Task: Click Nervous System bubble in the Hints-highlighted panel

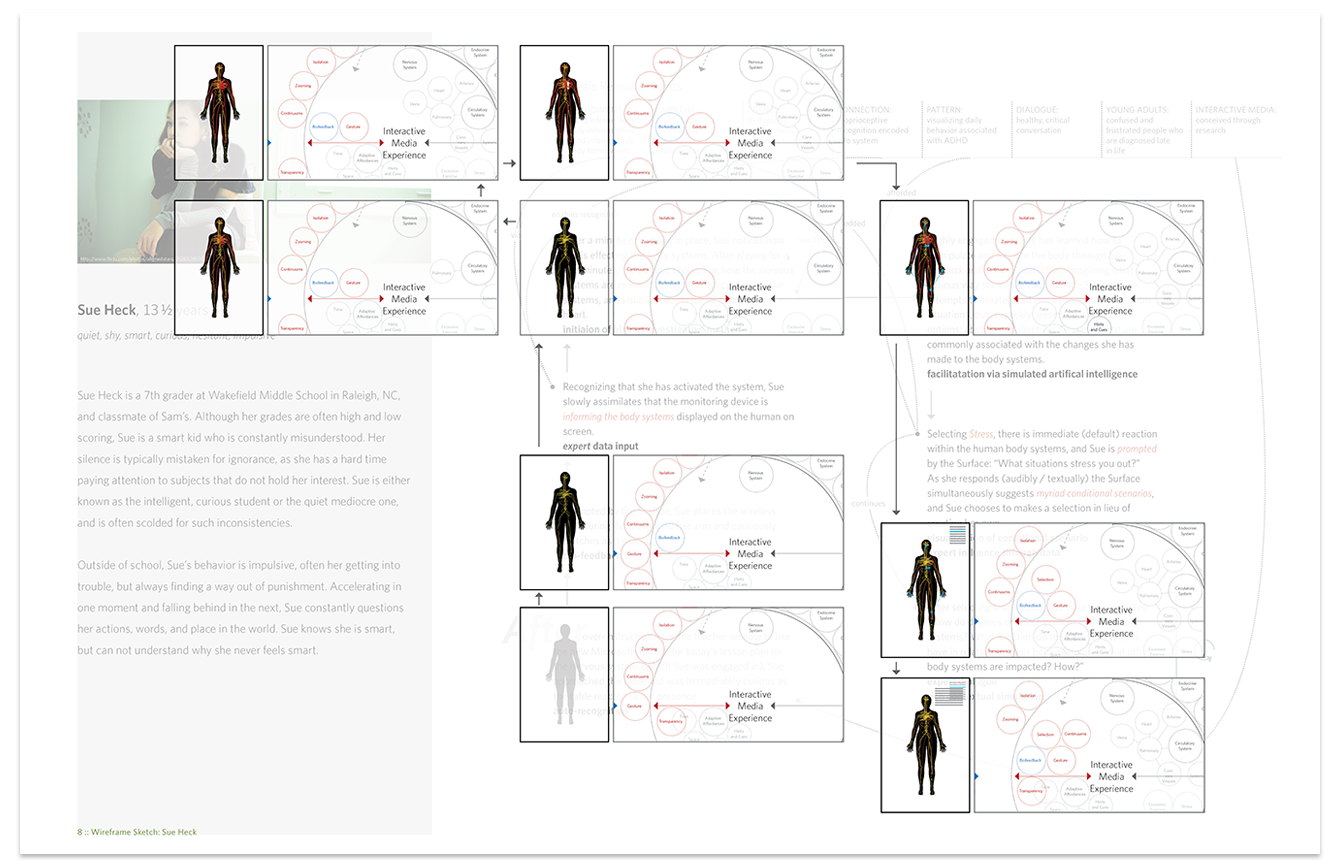Action: 1117,220
